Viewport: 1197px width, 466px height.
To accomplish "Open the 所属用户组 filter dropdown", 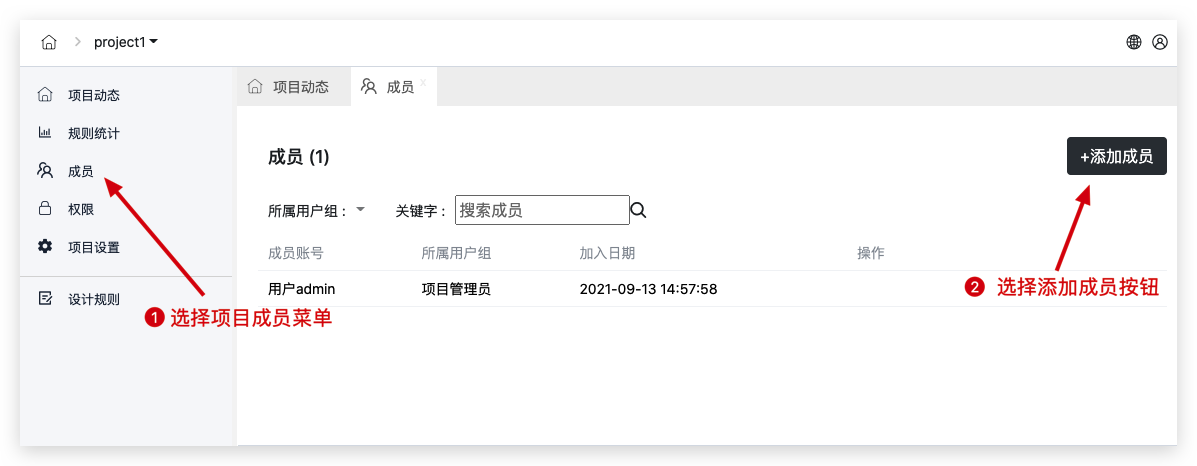I will (360, 209).
